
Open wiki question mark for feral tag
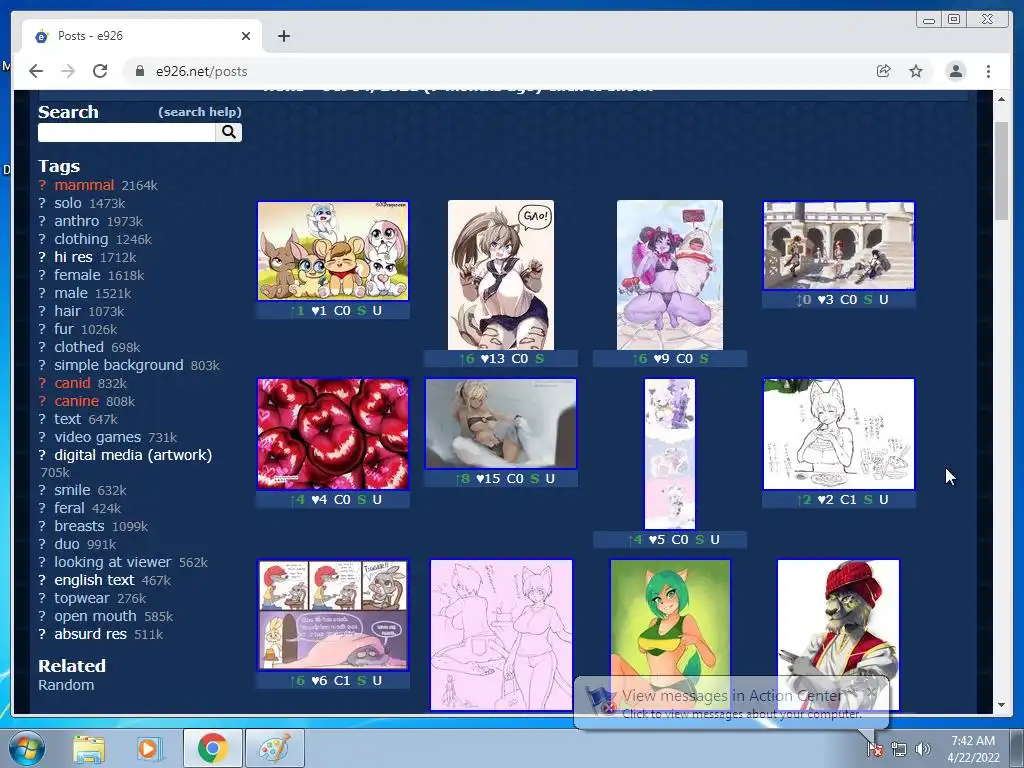click(42, 507)
